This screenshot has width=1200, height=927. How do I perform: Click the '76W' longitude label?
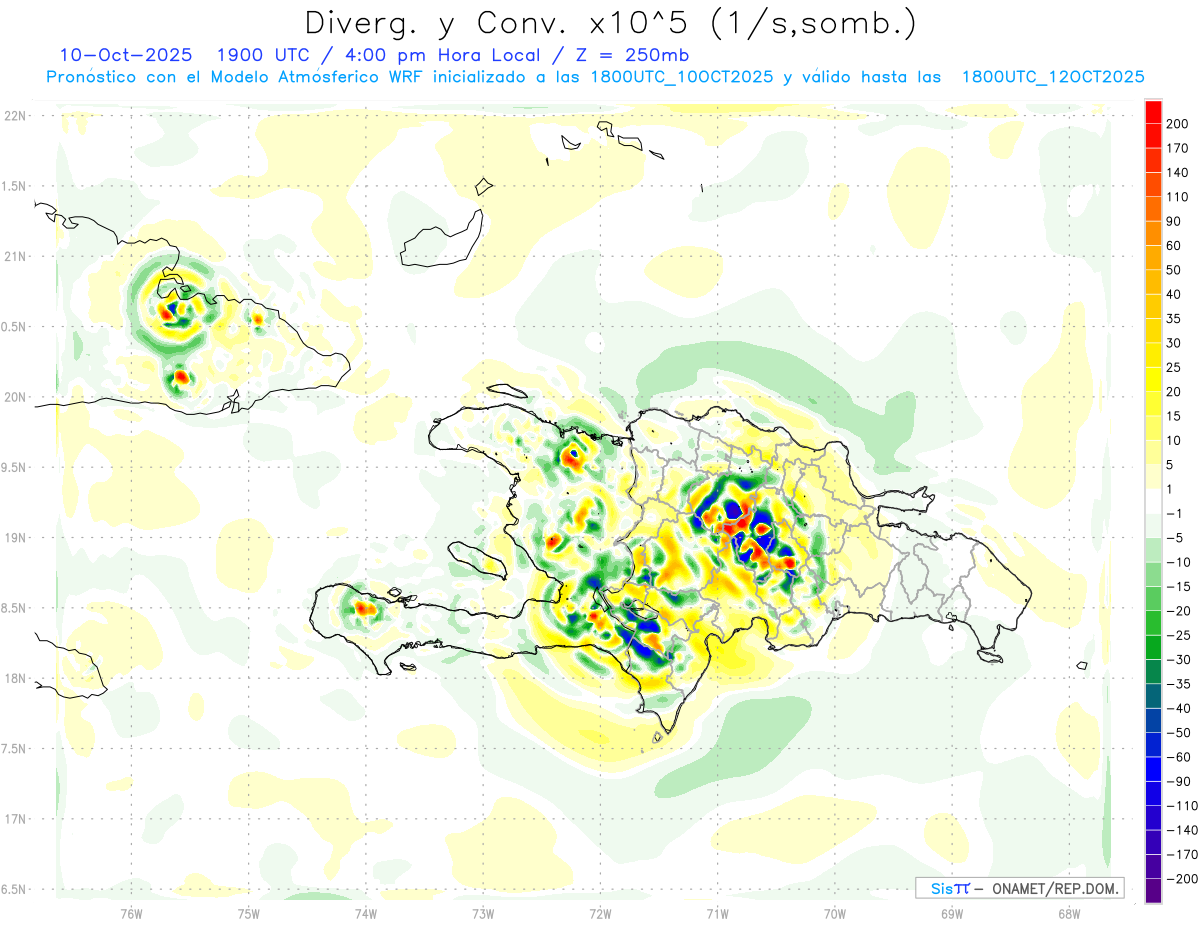(131, 913)
